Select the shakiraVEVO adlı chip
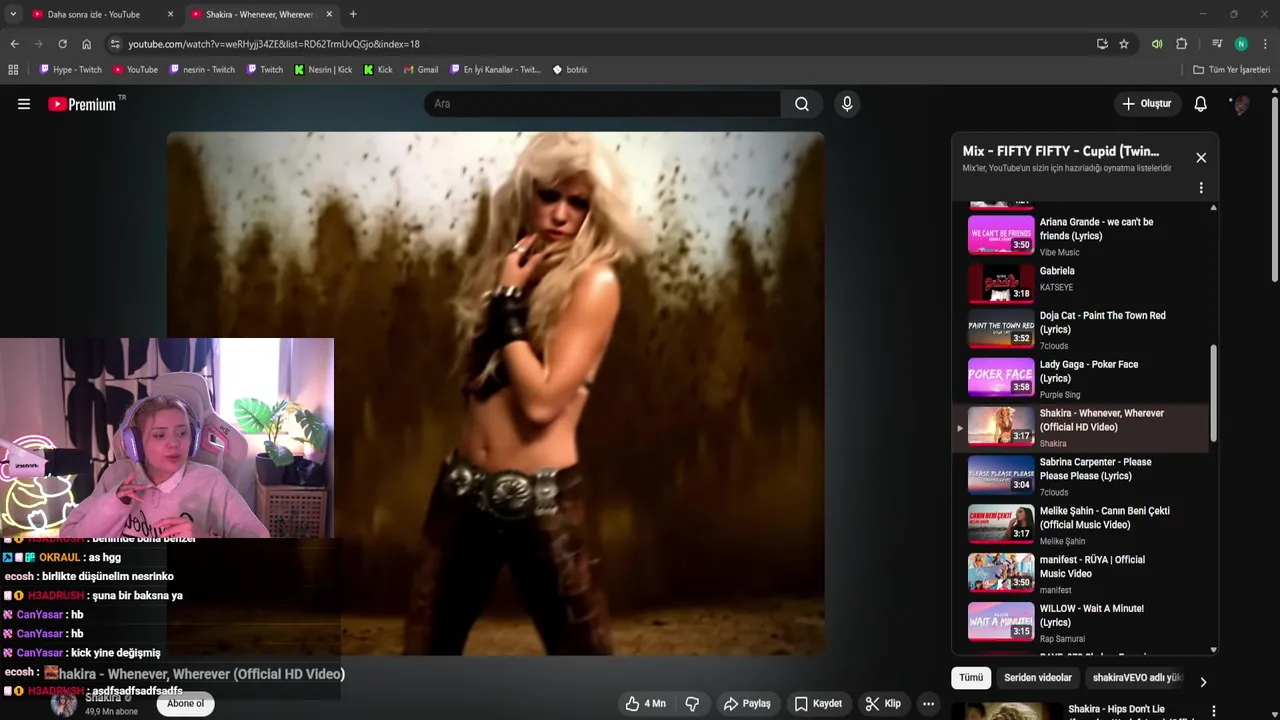This screenshot has width=1280, height=720. click(x=1136, y=678)
